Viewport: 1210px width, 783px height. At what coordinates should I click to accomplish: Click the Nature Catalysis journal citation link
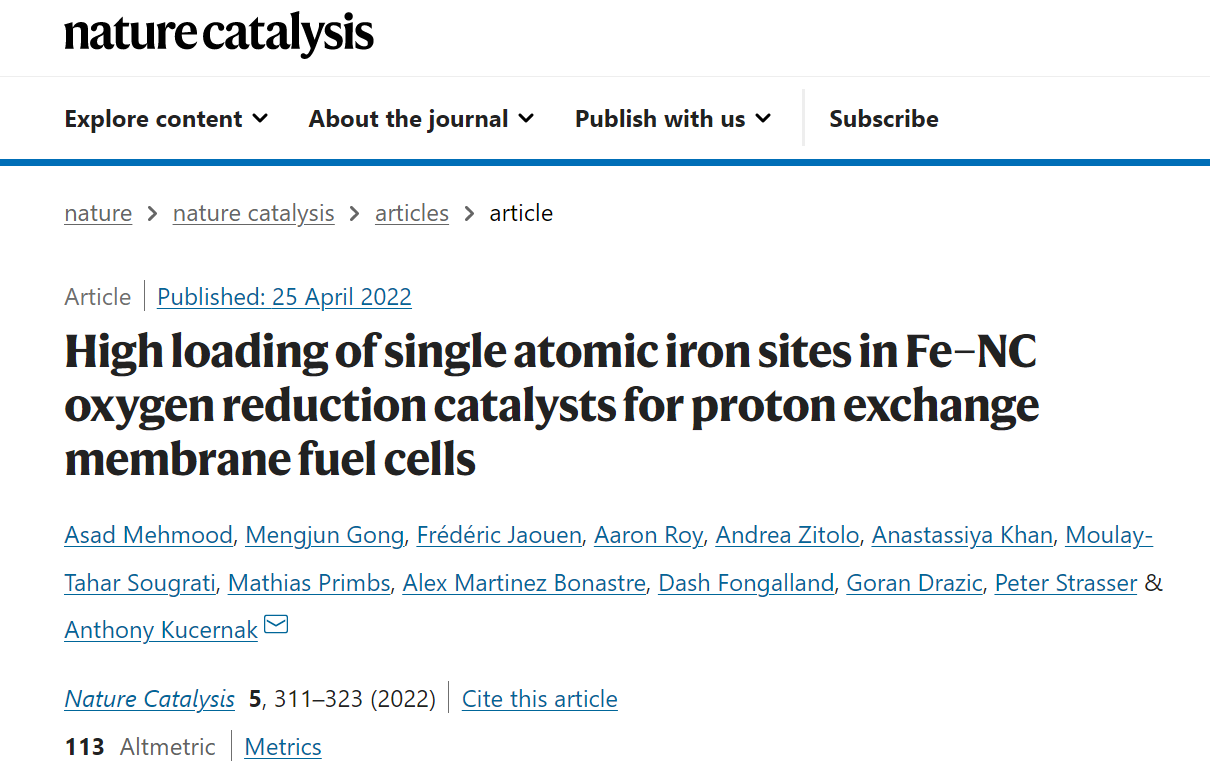click(x=150, y=699)
